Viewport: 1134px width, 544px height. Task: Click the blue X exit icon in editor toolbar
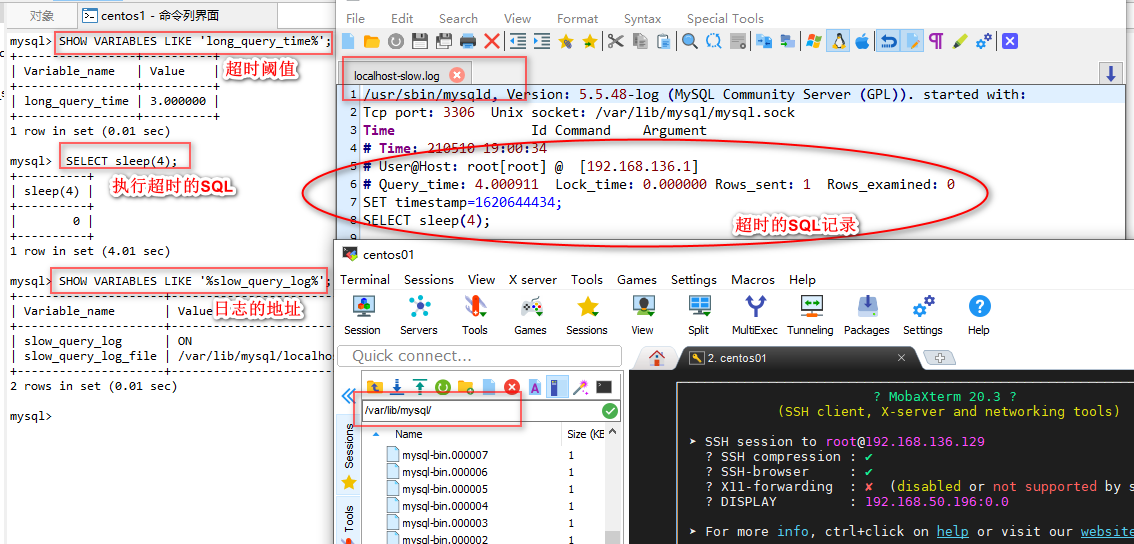pyautogui.click(x=1010, y=41)
